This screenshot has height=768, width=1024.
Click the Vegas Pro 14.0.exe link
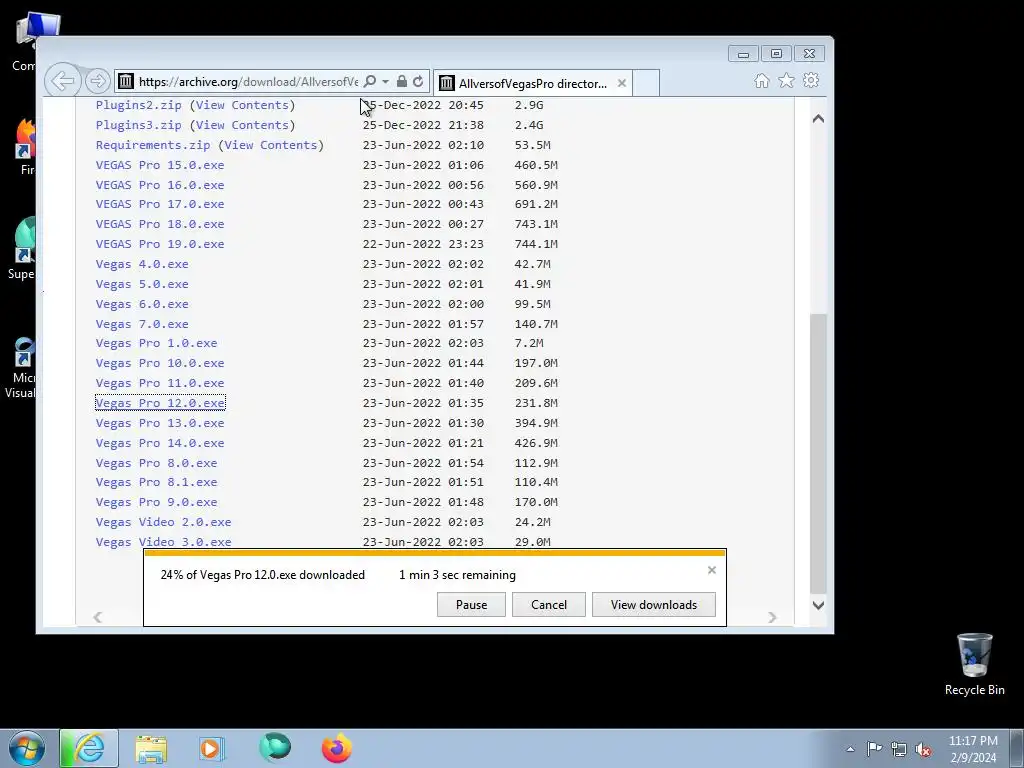click(160, 443)
